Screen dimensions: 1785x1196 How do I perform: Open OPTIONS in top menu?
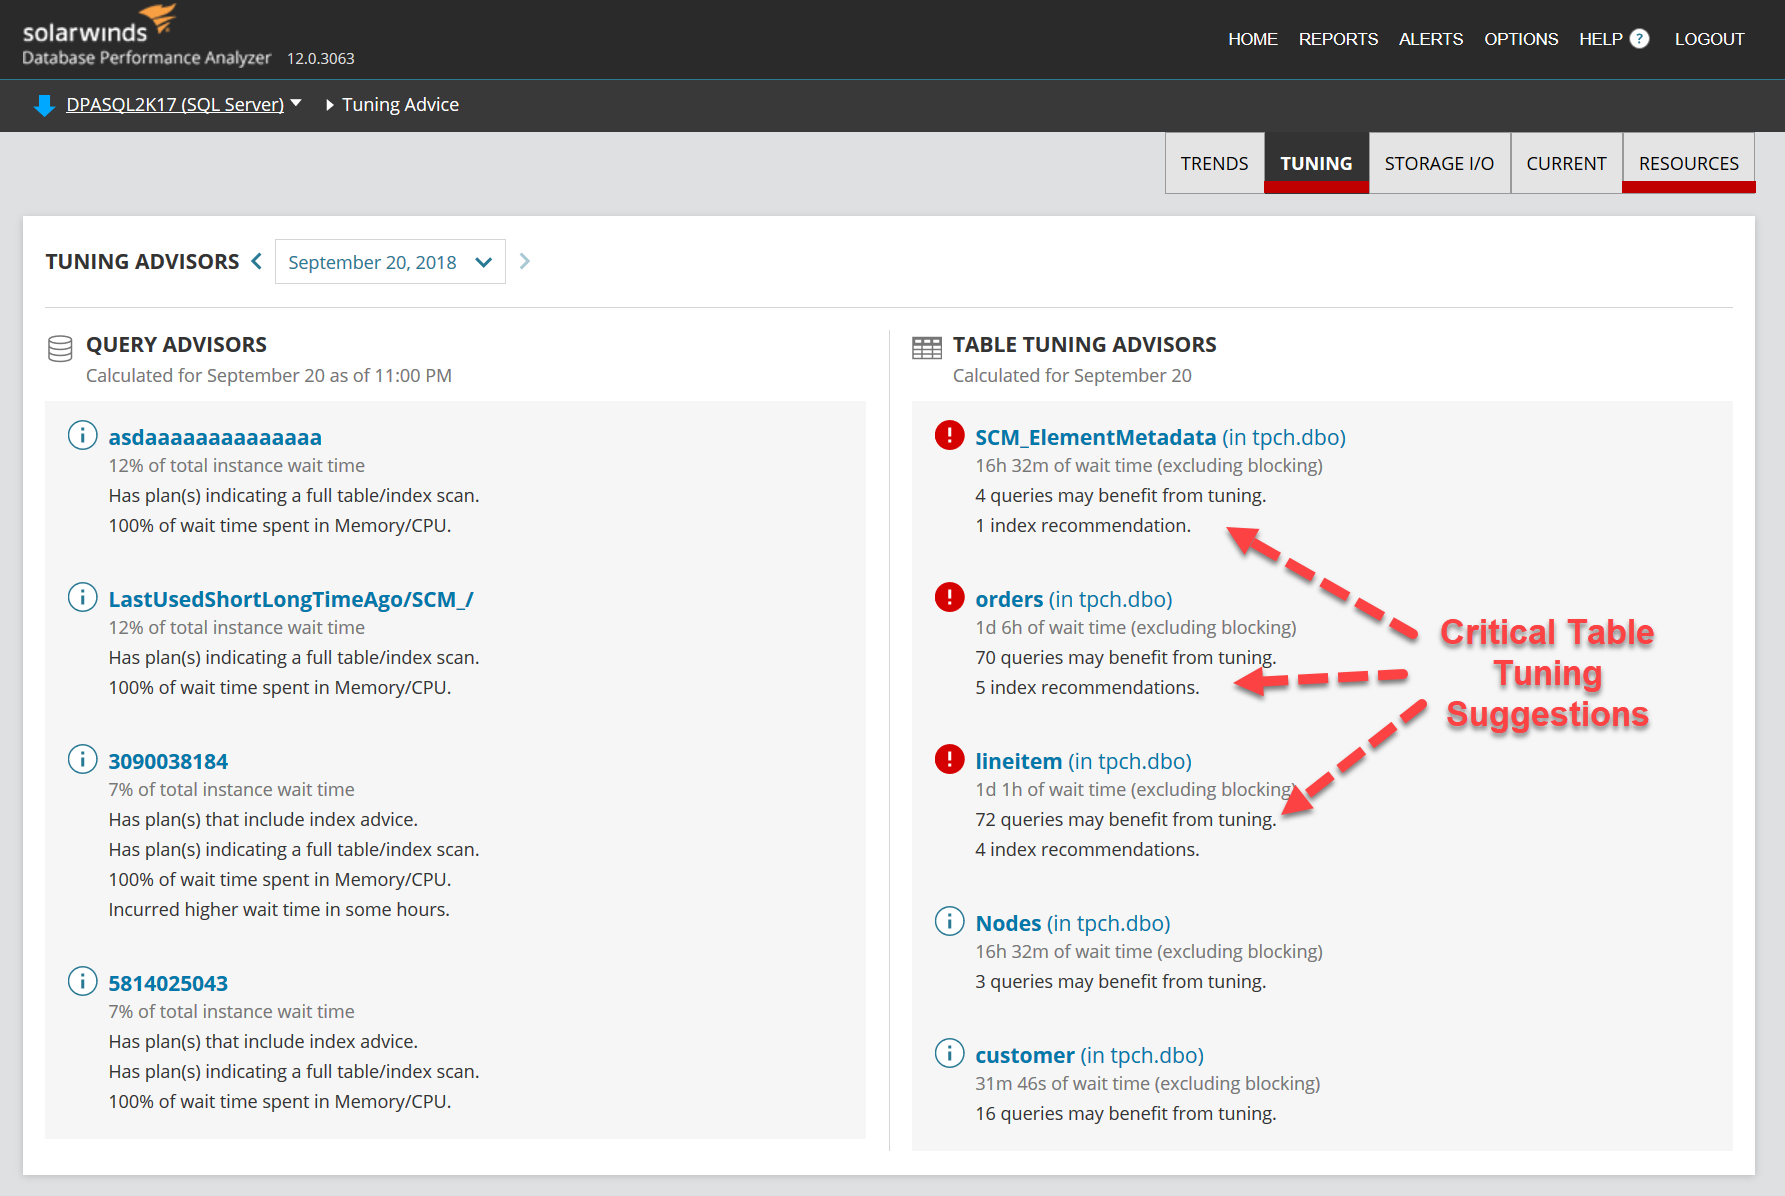1521,39
